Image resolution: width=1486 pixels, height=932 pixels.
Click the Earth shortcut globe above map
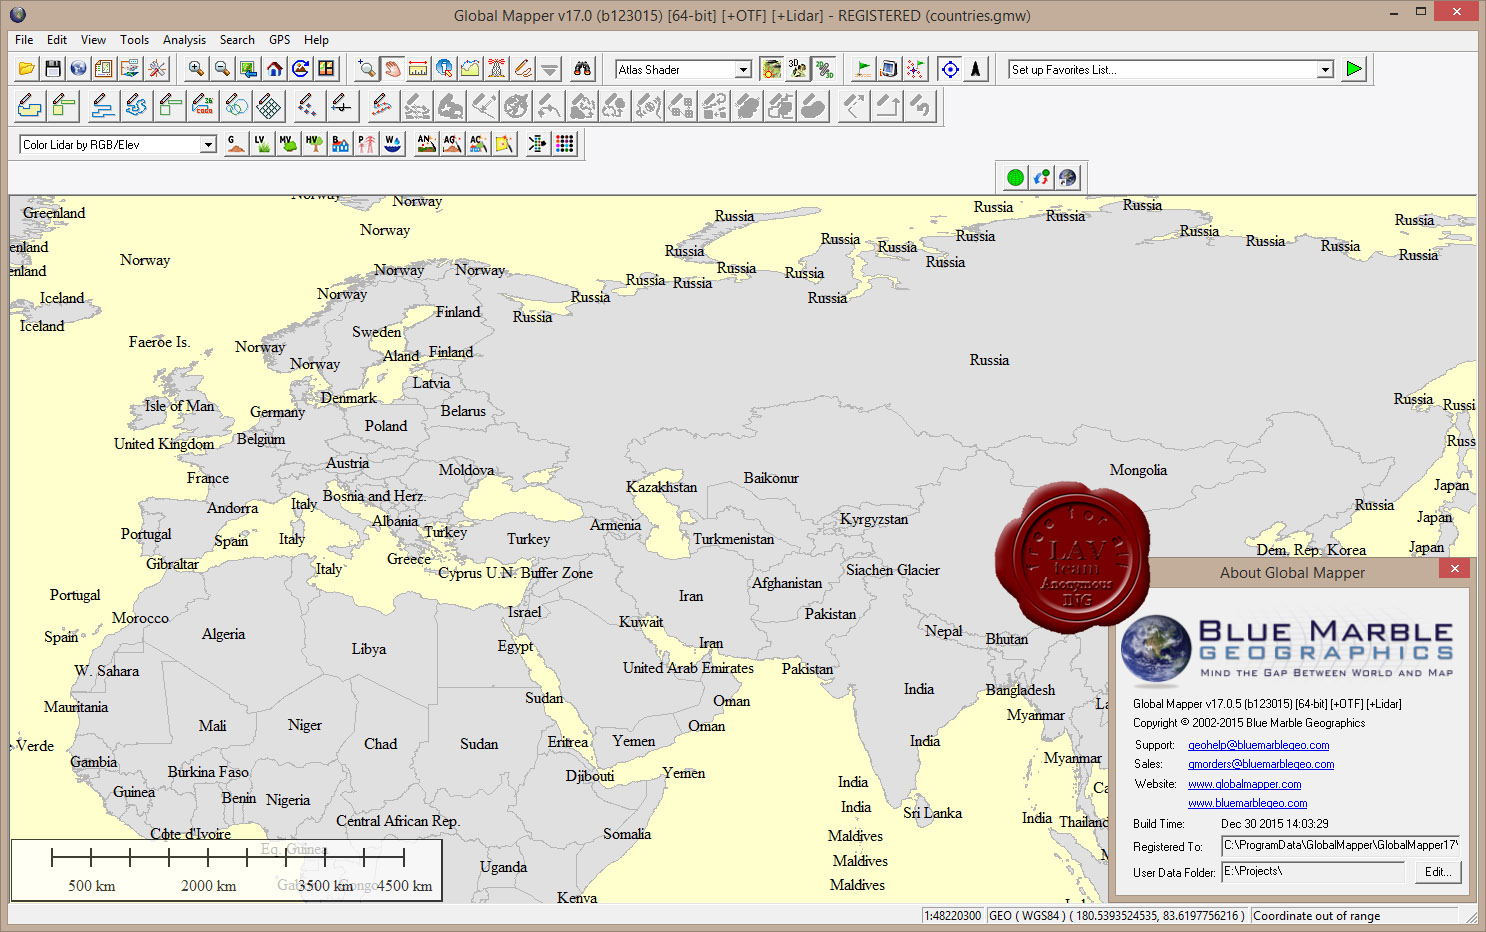pos(1068,178)
